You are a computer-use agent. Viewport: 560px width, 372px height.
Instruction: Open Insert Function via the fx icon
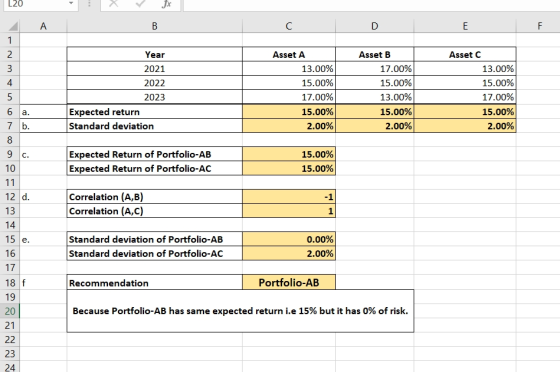coord(166,4)
